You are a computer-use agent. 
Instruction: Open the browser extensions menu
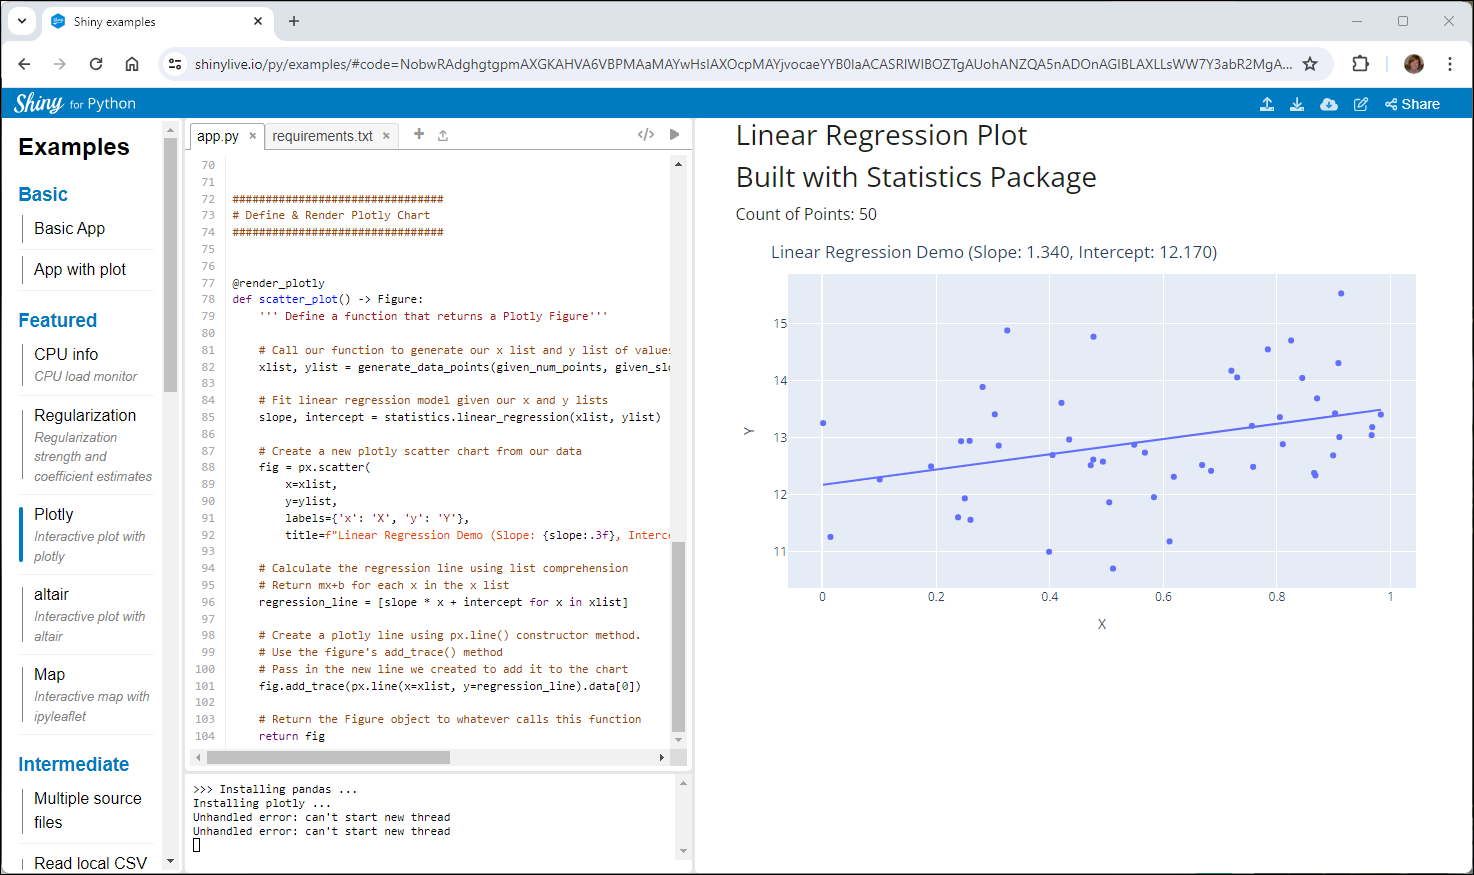pyautogui.click(x=1360, y=64)
